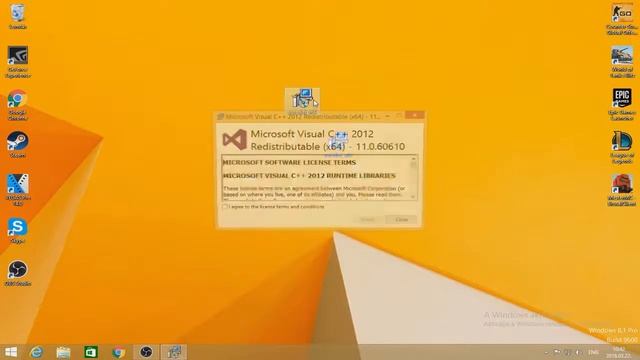Select the World of Tanks Blitz desktop shortcut
This screenshot has width=640, height=360.
pos(622,62)
